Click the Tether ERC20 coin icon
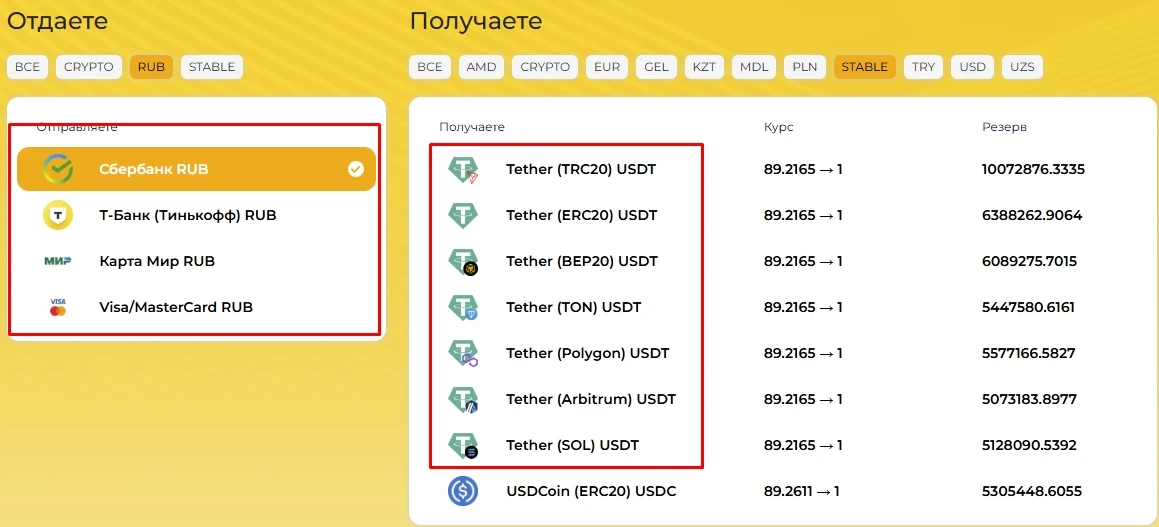This screenshot has width=1159, height=527. point(463,215)
